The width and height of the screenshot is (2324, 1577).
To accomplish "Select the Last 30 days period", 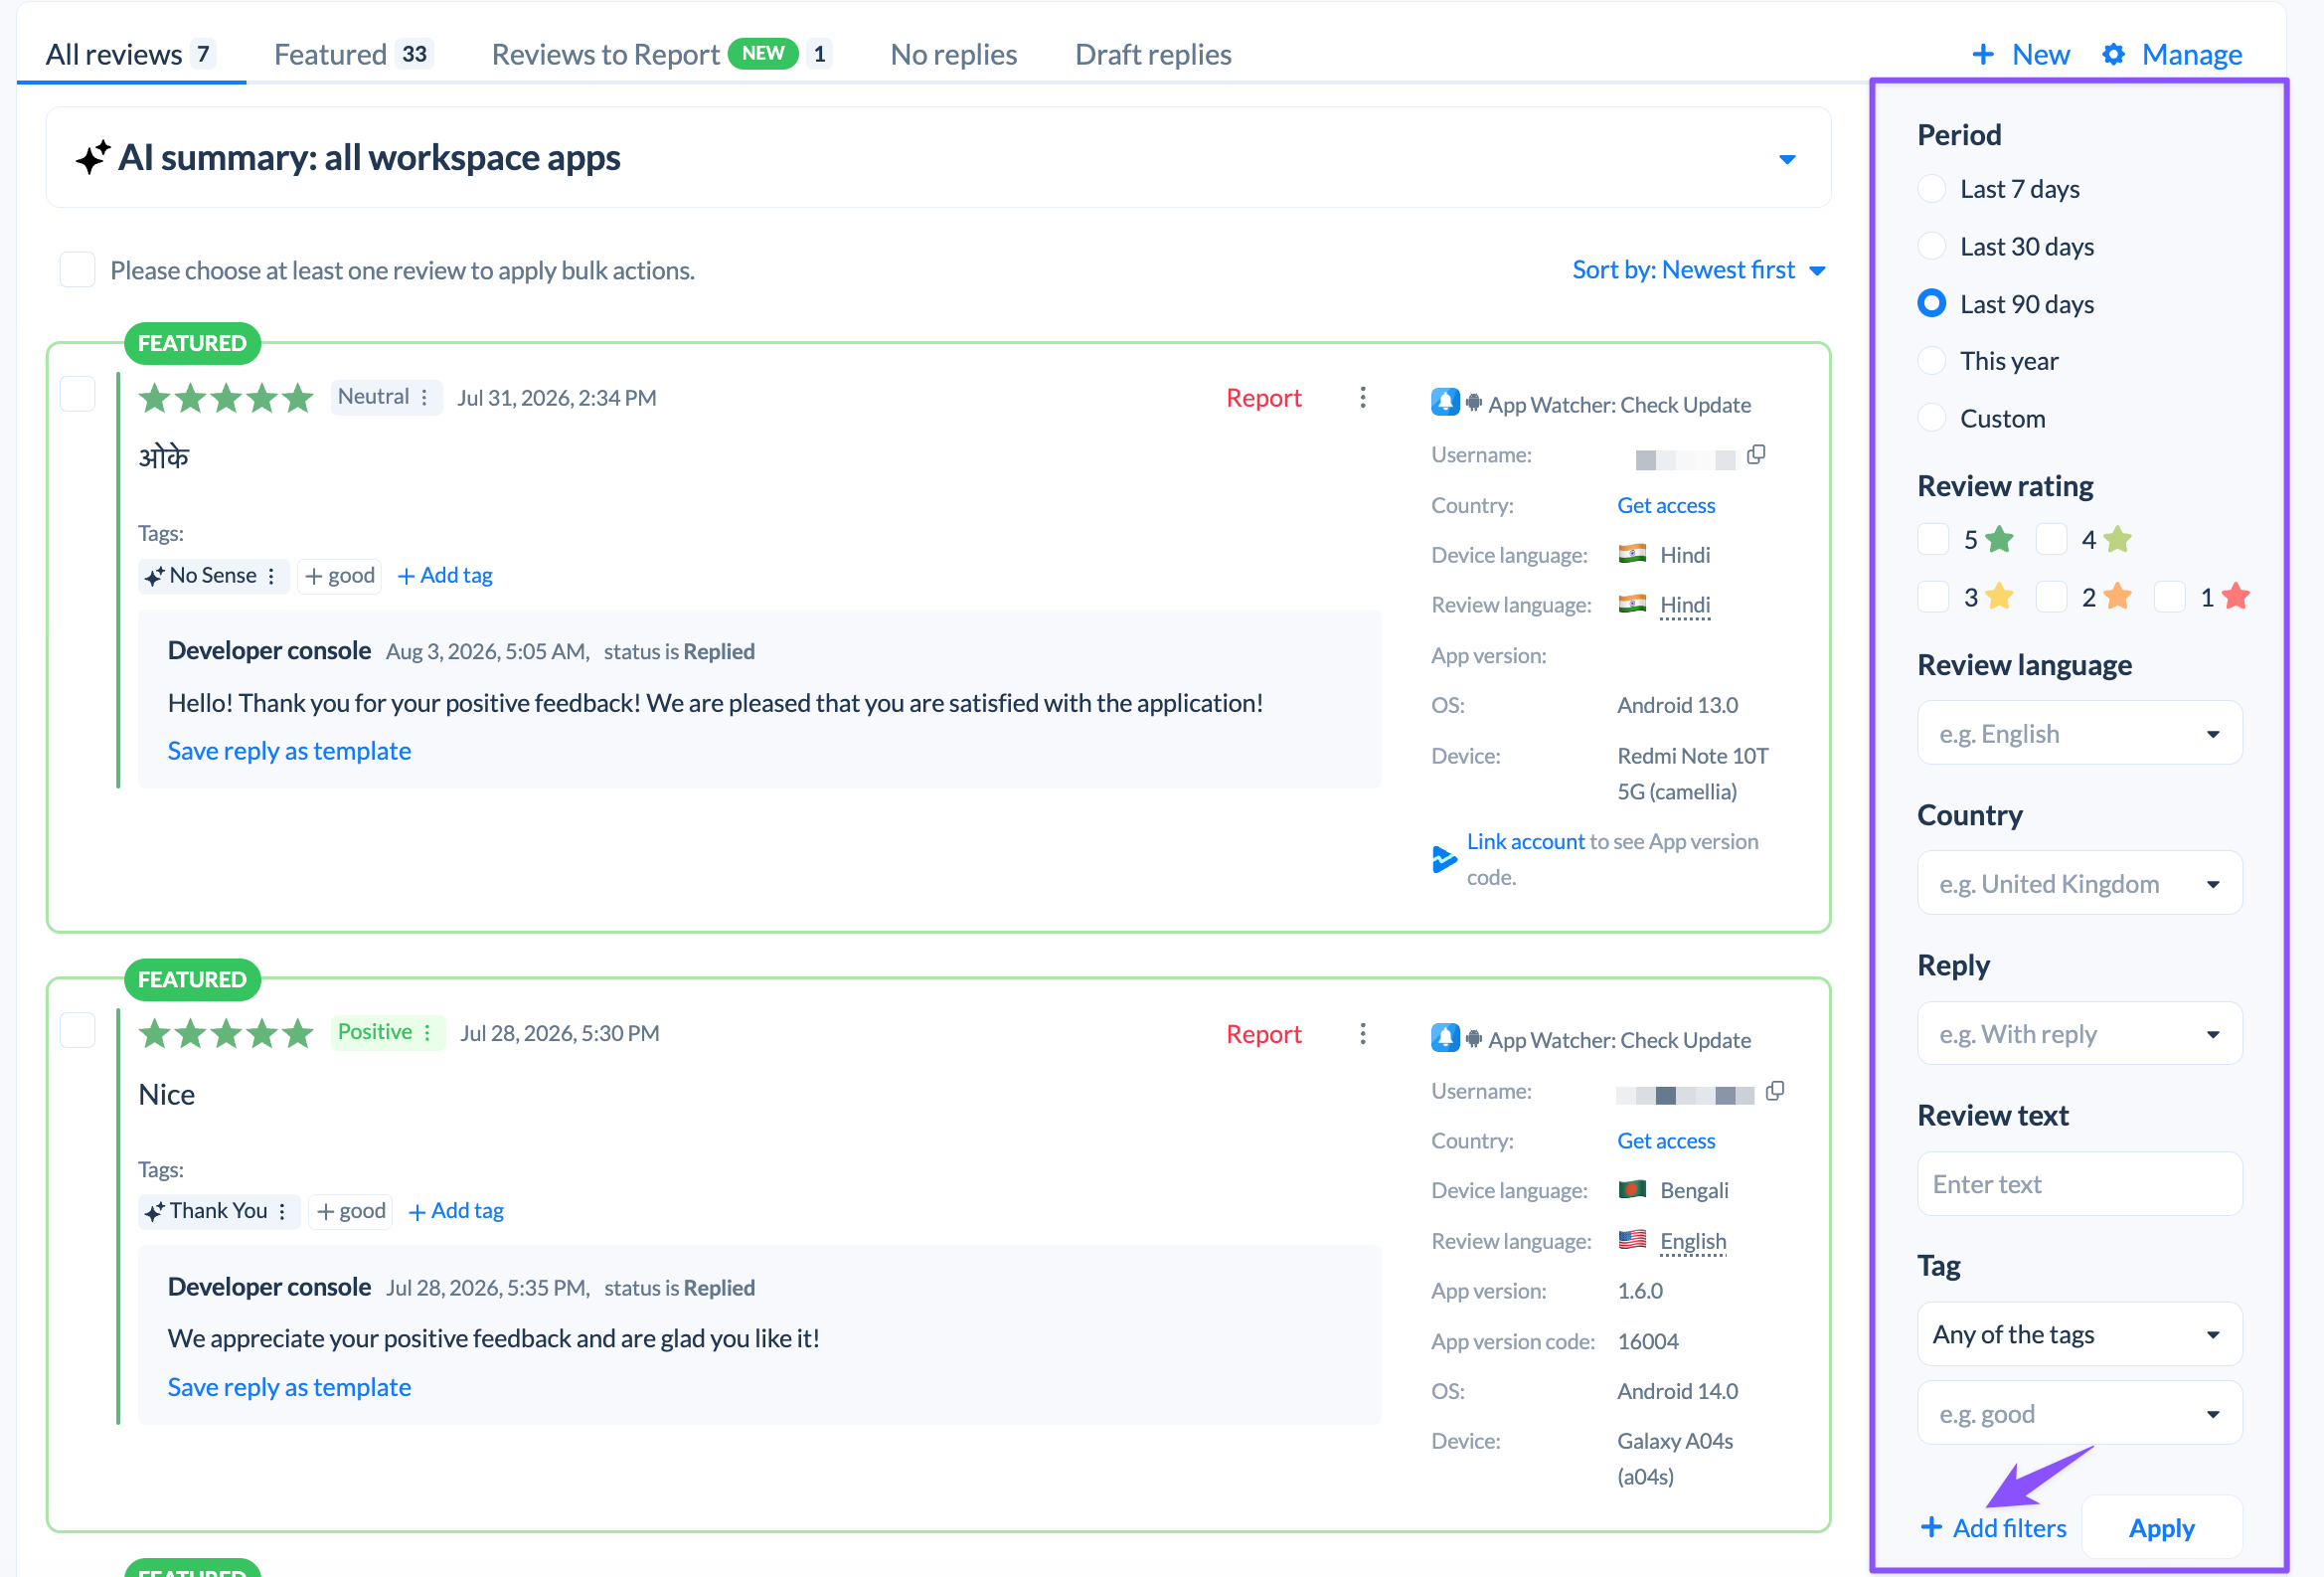I will pos(1931,246).
